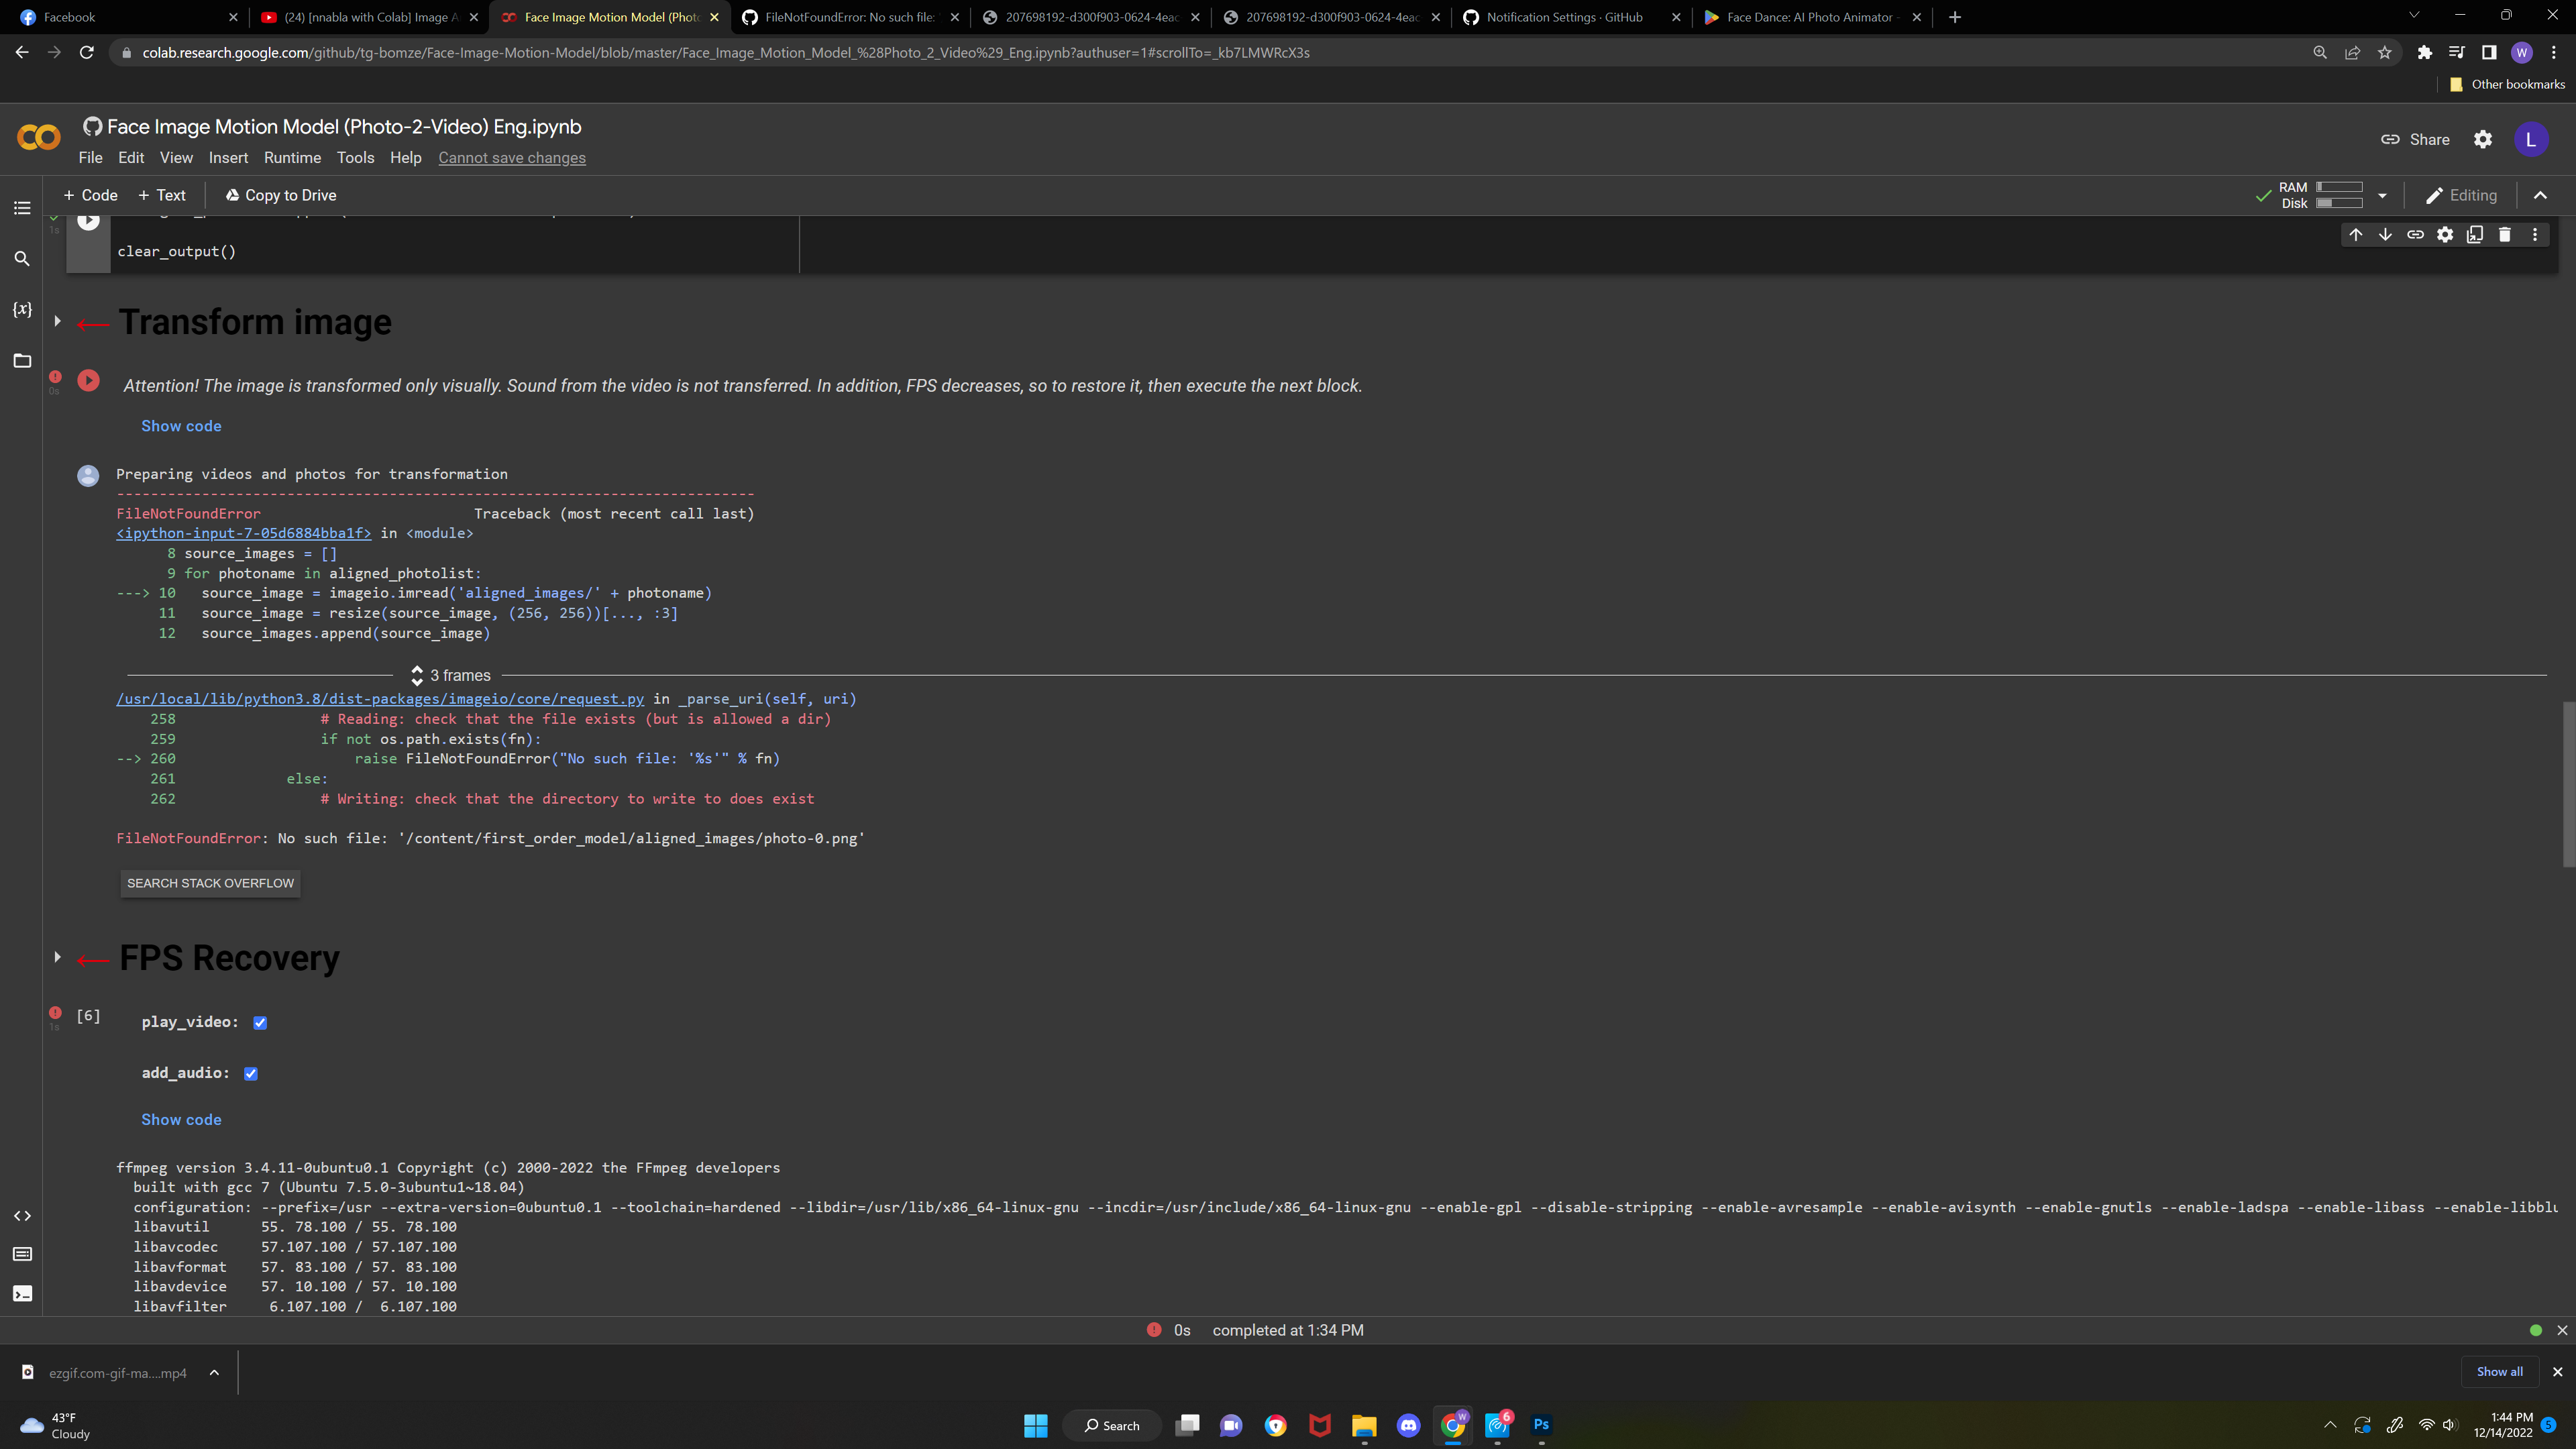Image resolution: width=2576 pixels, height=1449 pixels.
Task: Click the Search Stack Overflow button
Action: tap(210, 883)
